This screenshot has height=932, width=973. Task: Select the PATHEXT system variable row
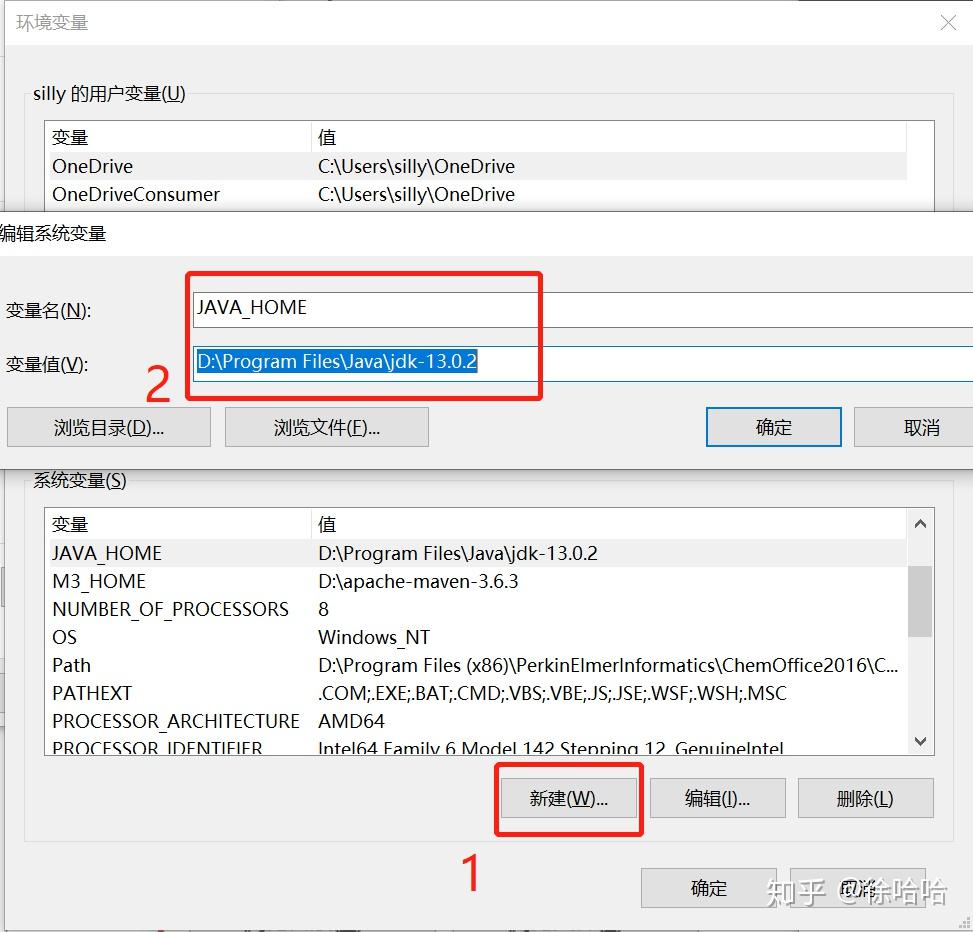click(300, 692)
